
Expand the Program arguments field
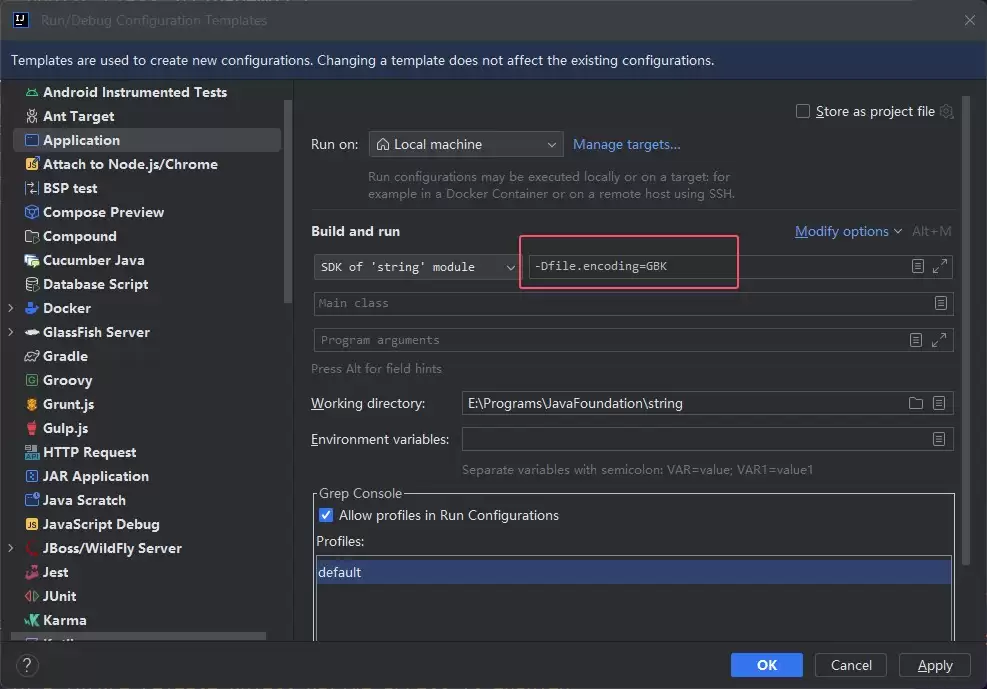coord(939,340)
